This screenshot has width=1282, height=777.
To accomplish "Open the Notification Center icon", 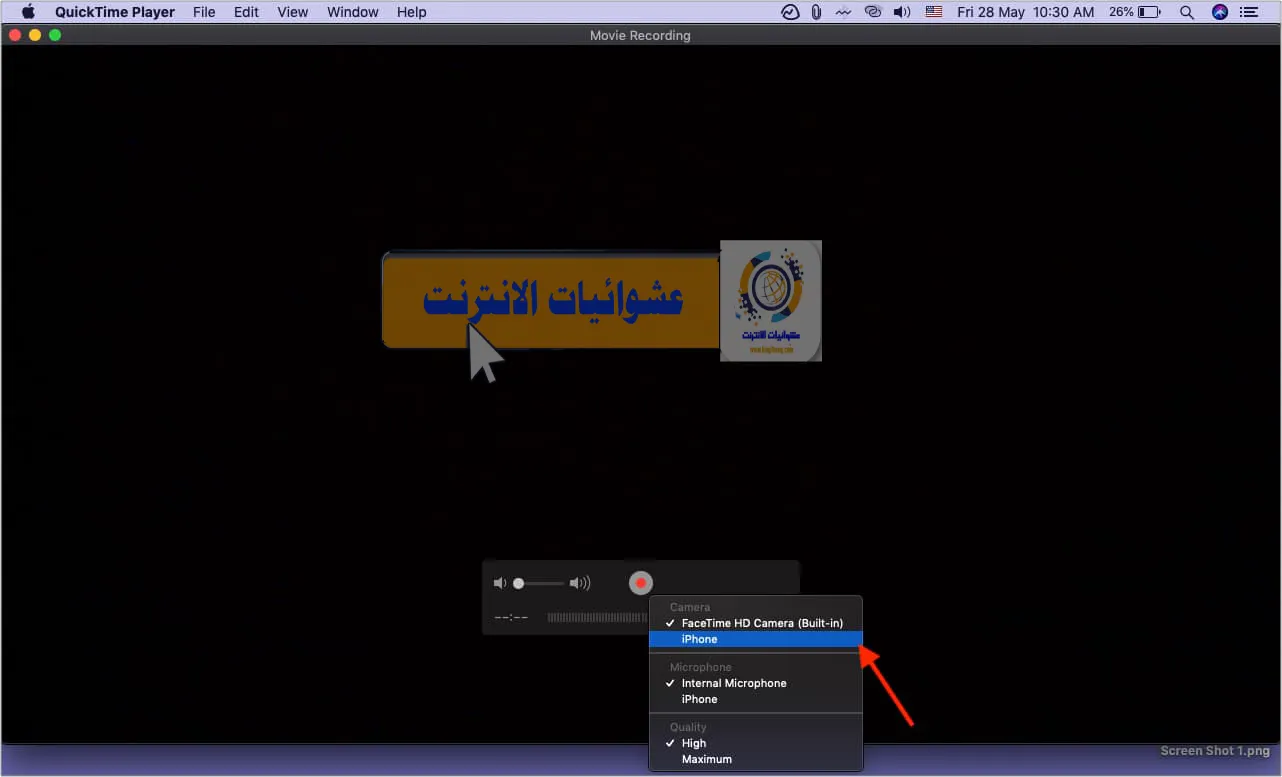I will pos(1249,12).
